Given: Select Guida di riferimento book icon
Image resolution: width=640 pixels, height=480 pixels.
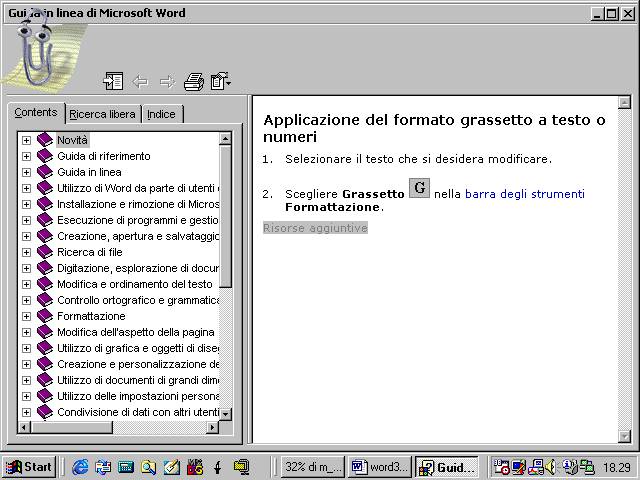Looking at the screenshot, I should [x=45, y=156].
